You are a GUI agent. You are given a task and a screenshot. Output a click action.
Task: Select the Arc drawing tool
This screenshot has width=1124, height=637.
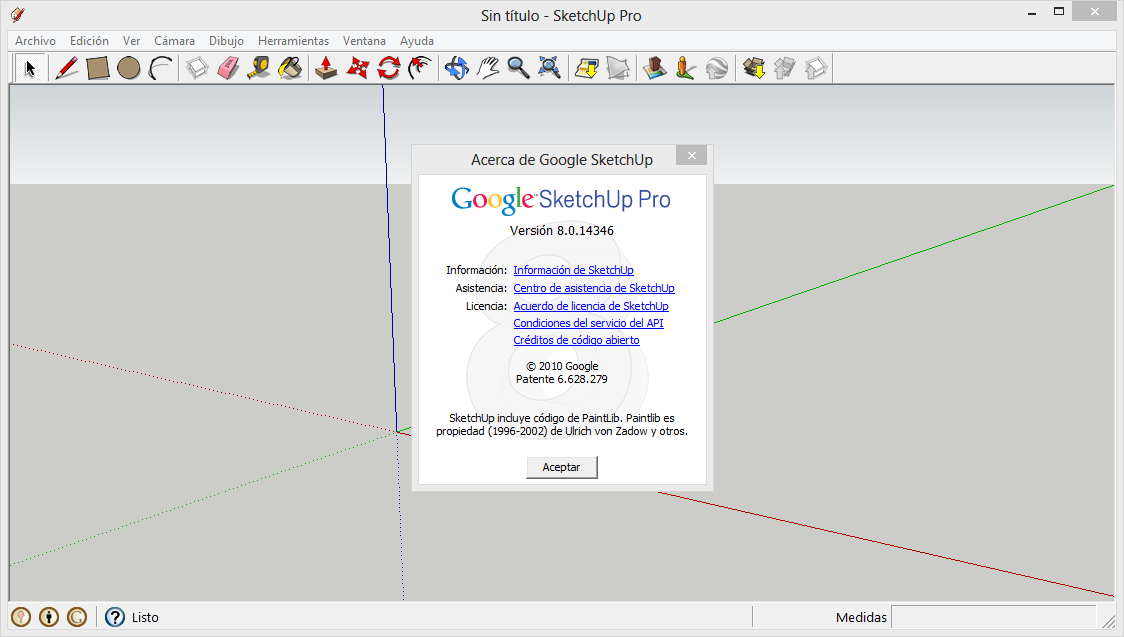point(160,68)
